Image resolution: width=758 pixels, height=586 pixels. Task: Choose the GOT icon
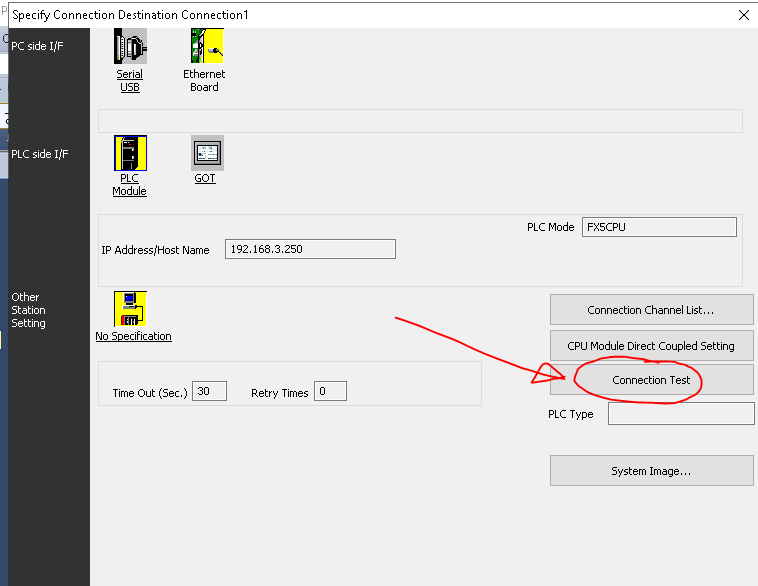(x=207, y=153)
